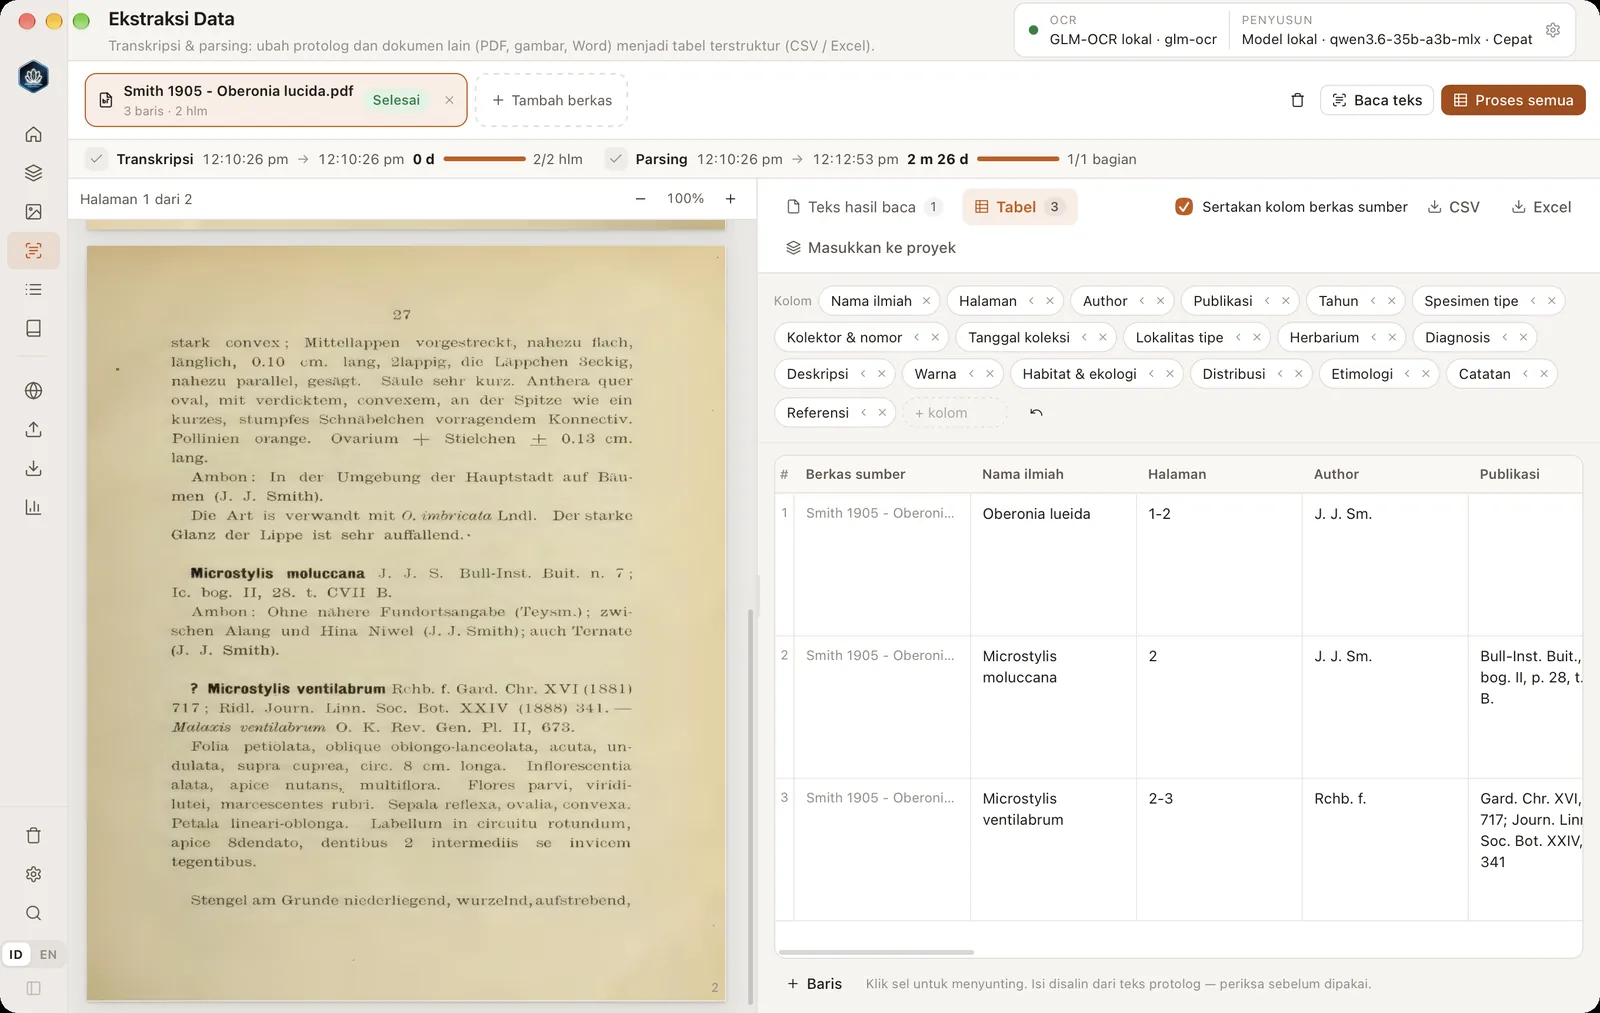Move Tahun column left with its chevron
1600x1013 pixels.
coord(1372,301)
